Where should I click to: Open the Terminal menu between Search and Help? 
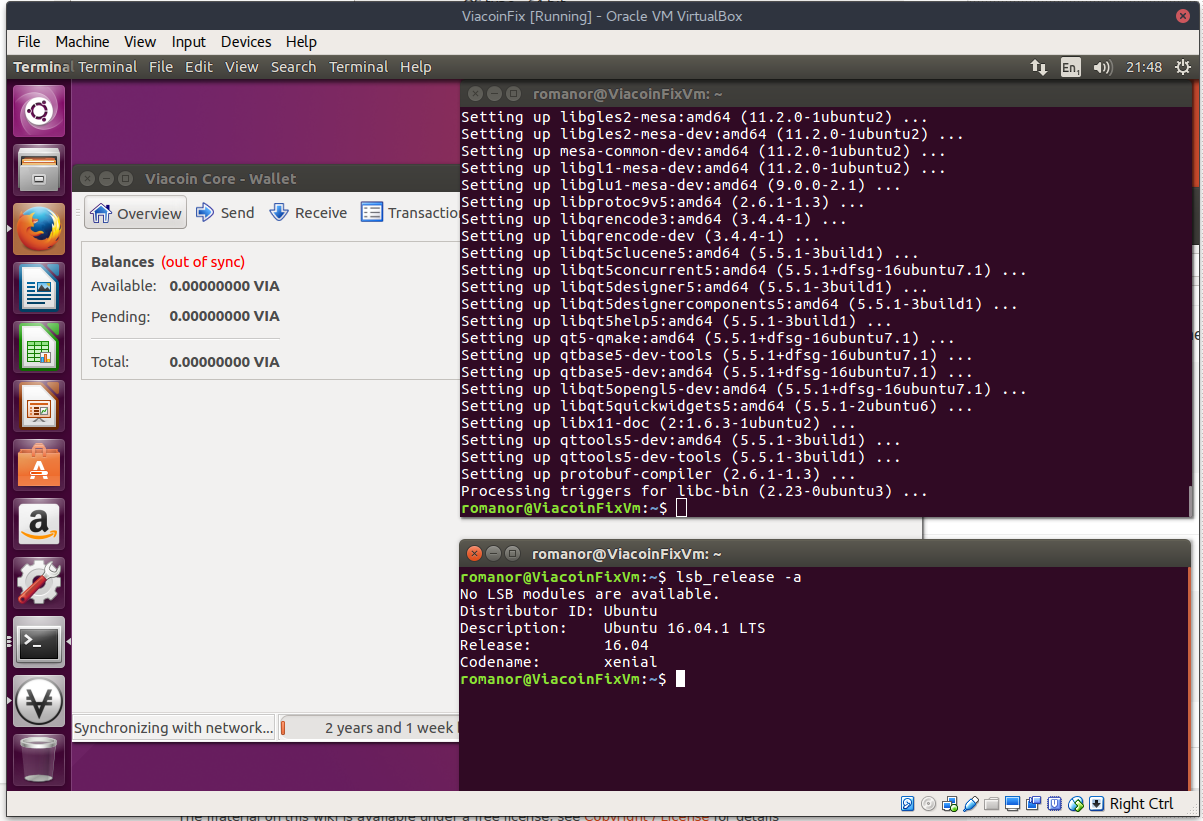pos(358,67)
